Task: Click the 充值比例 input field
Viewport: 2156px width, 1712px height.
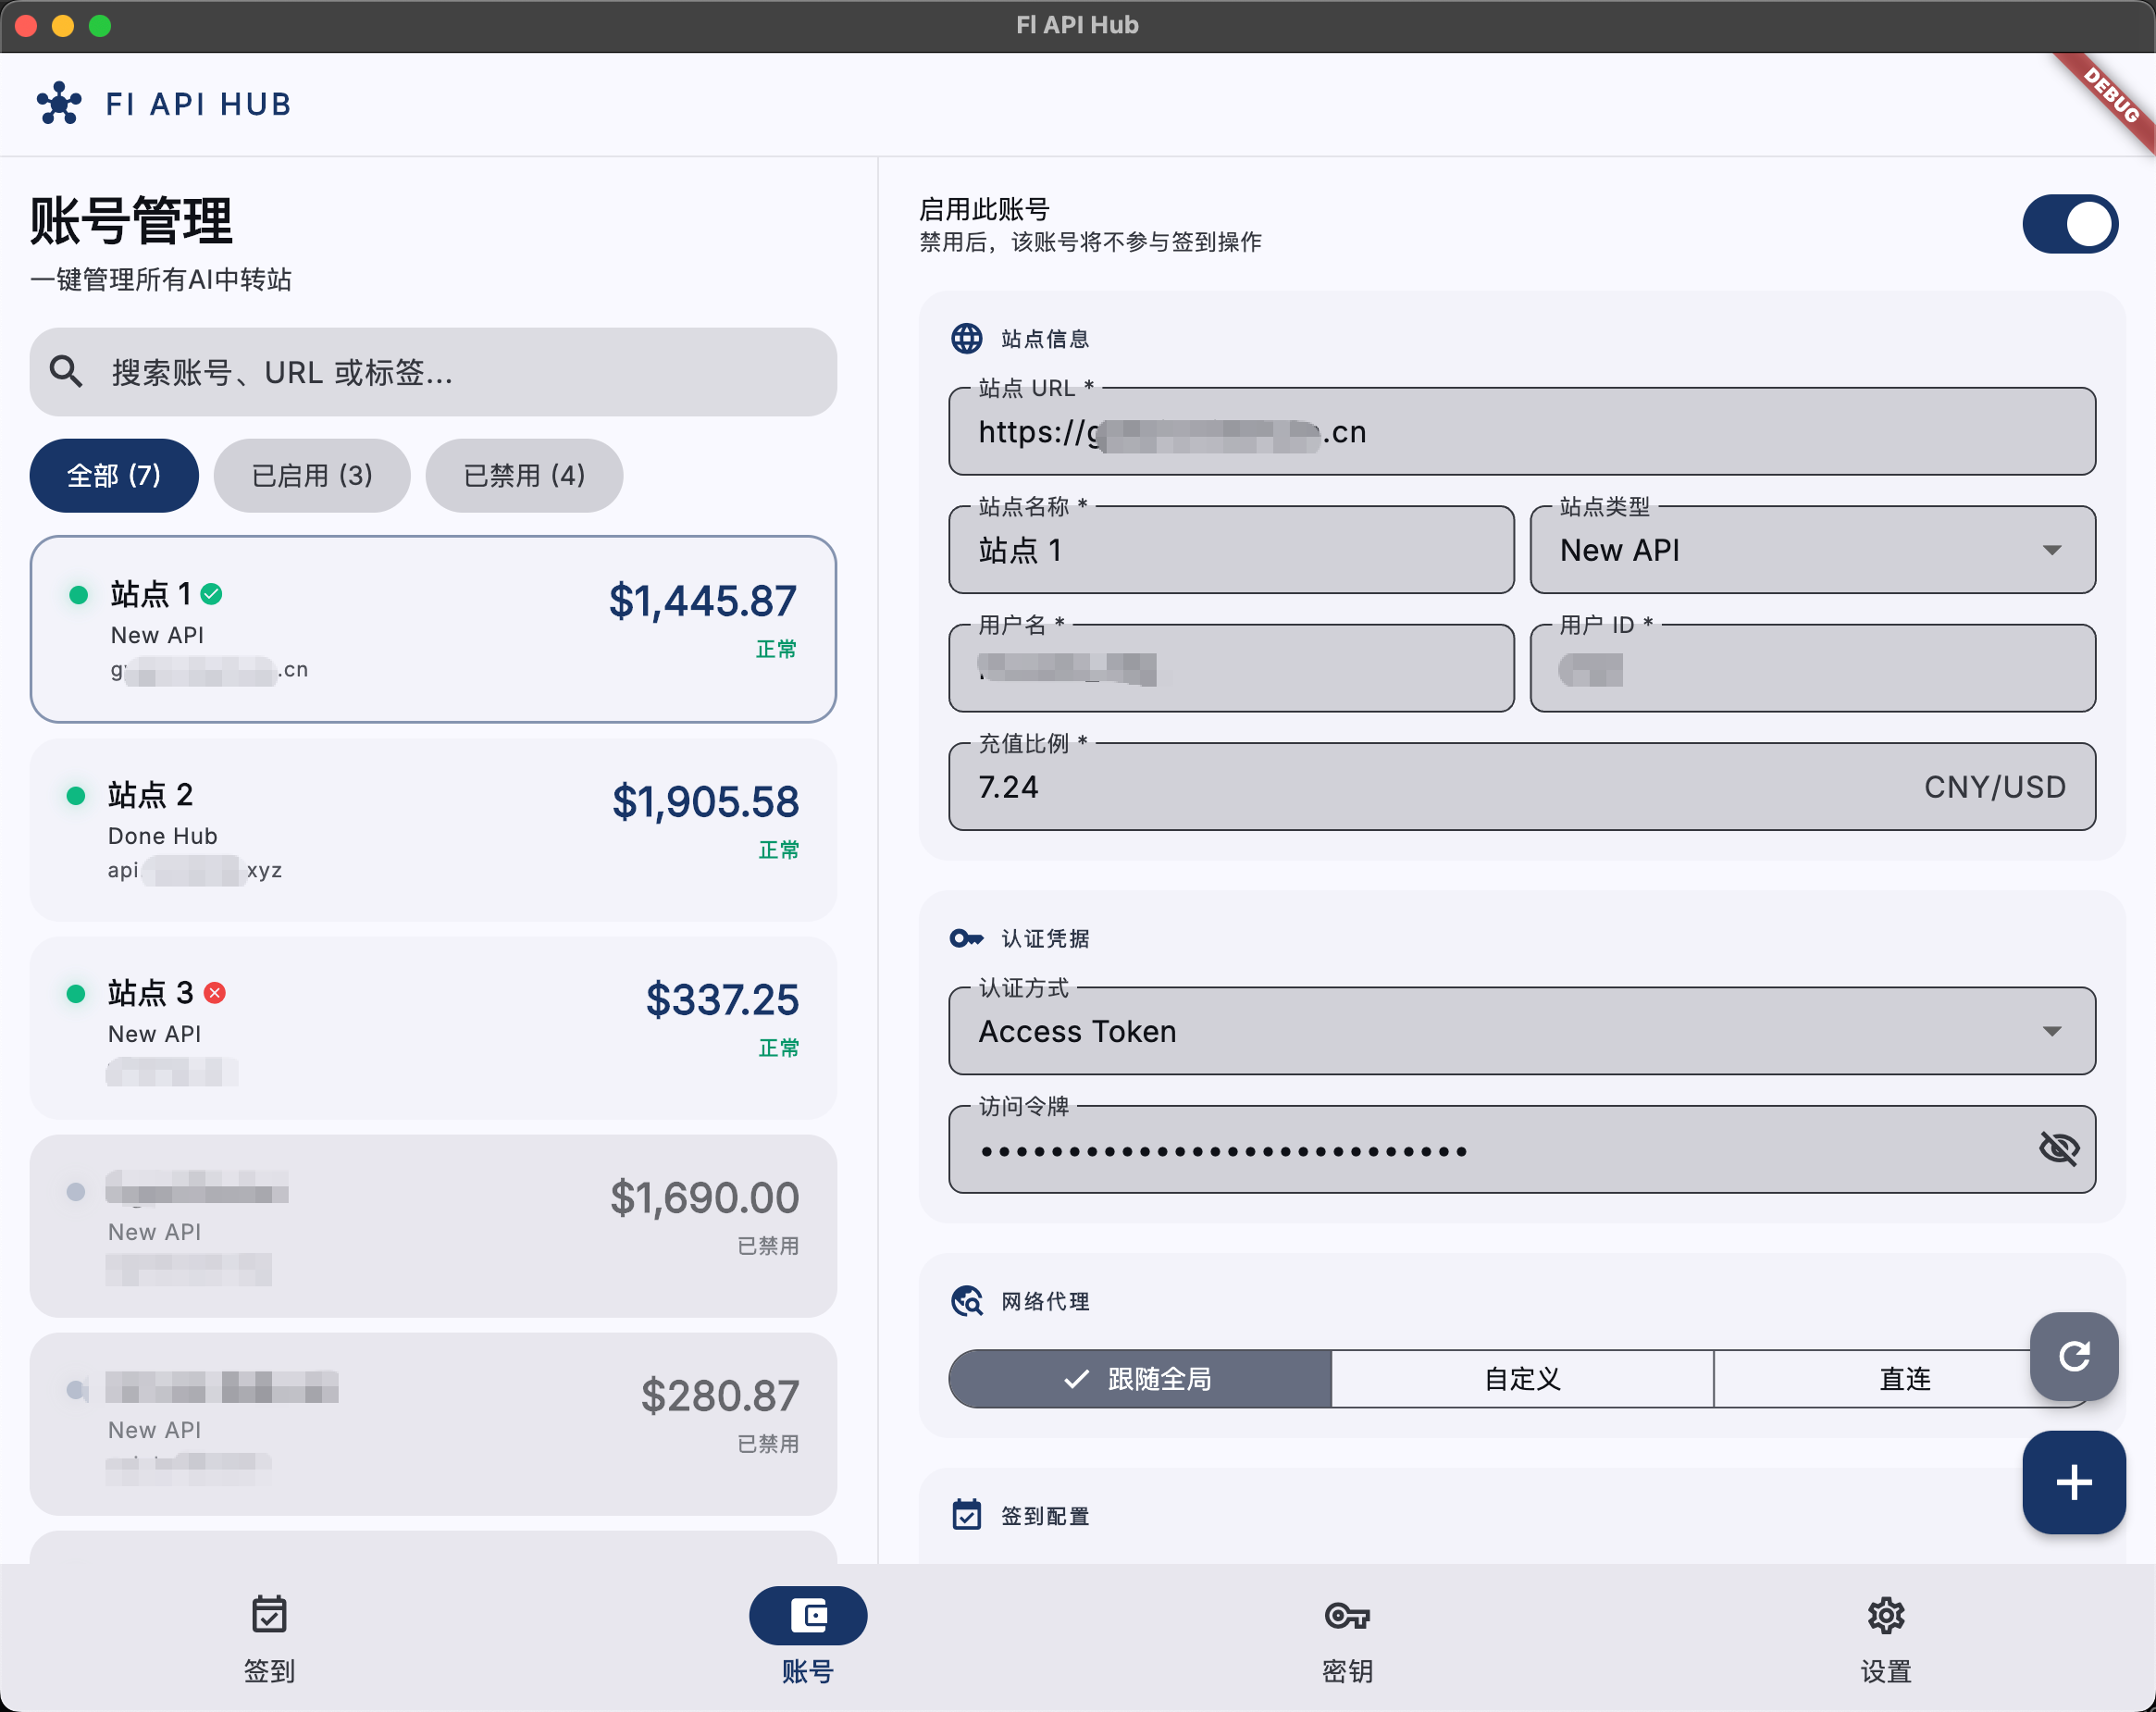Action: pos(1522,787)
